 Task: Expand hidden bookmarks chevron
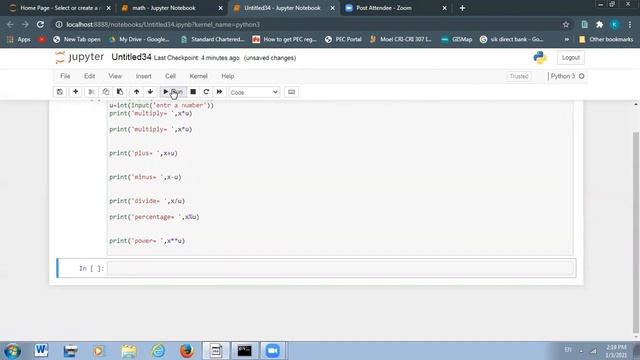(x=567, y=40)
